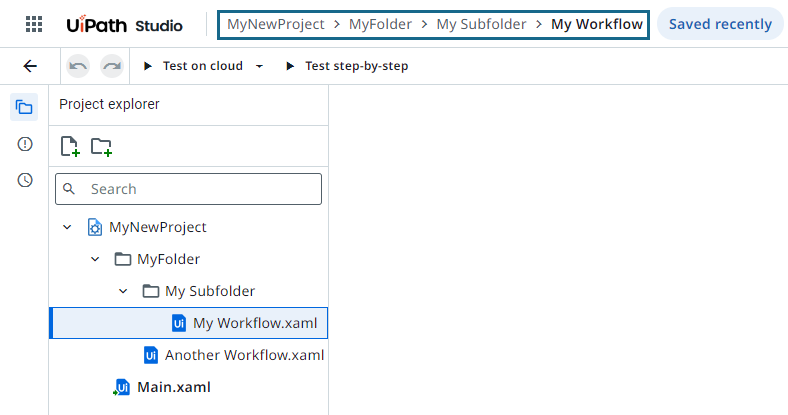Open the errors panel sidebar icon
This screenshot has width=788, height=415.
click(x=25, y=144)
